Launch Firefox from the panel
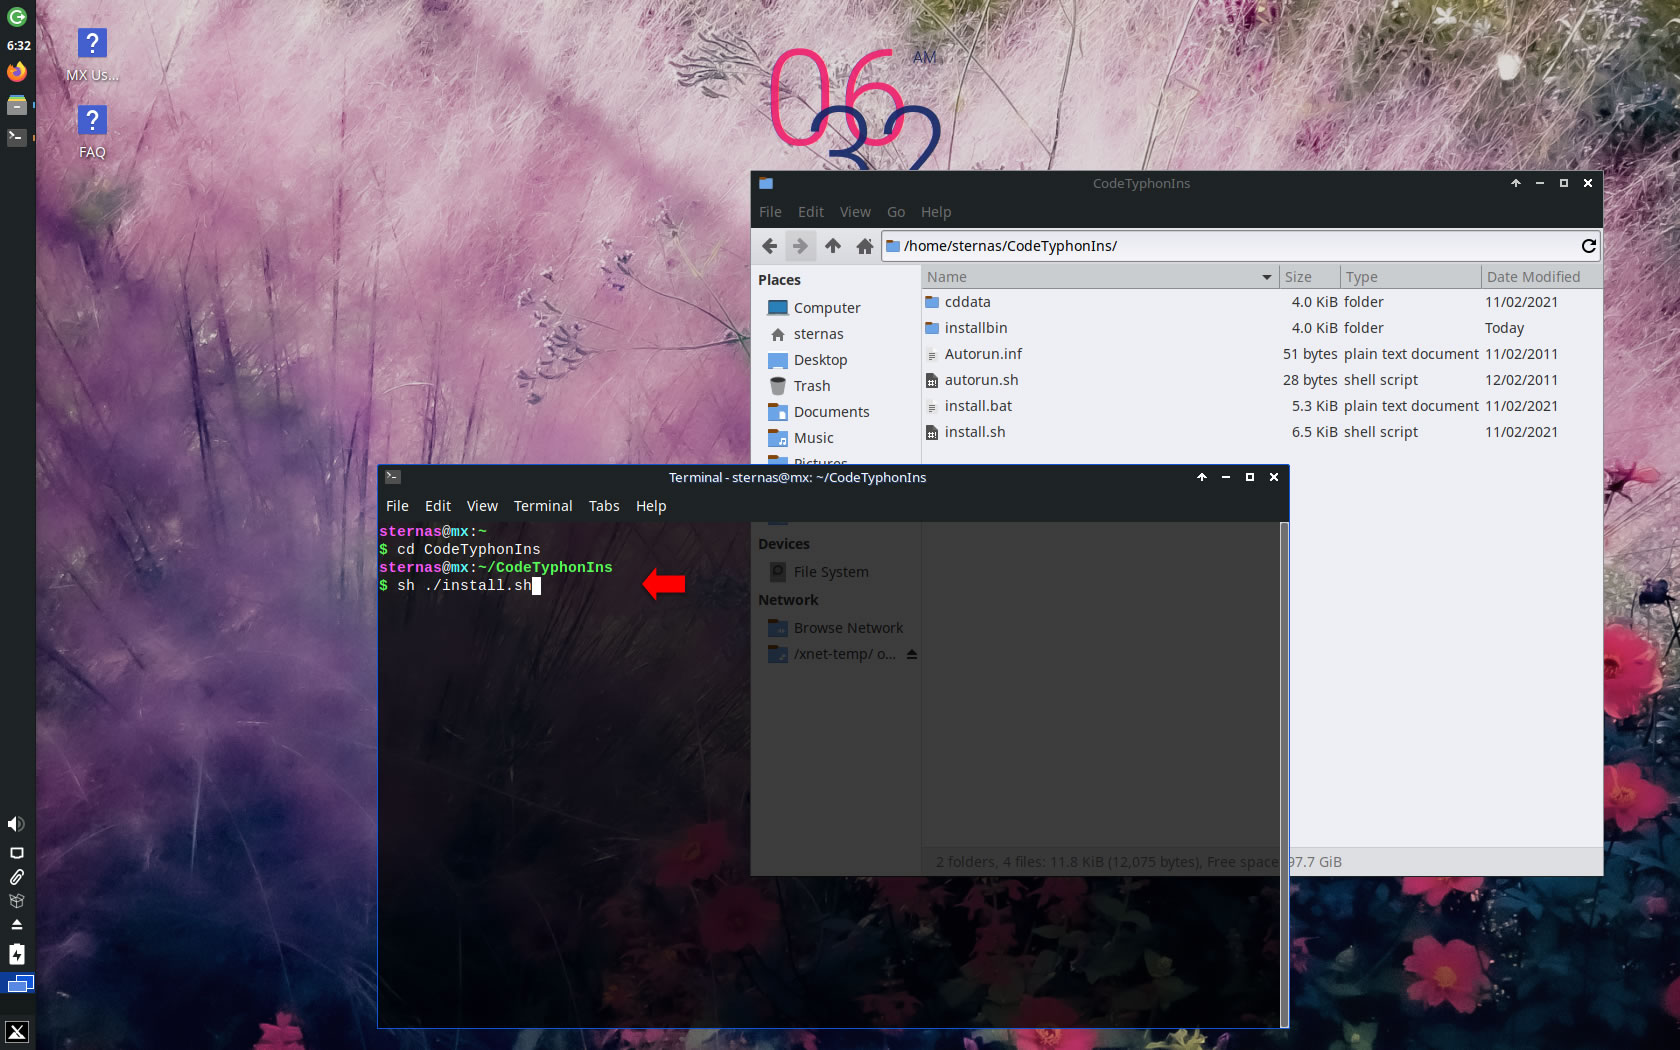 pyautogui.click(x=17, y=72)
